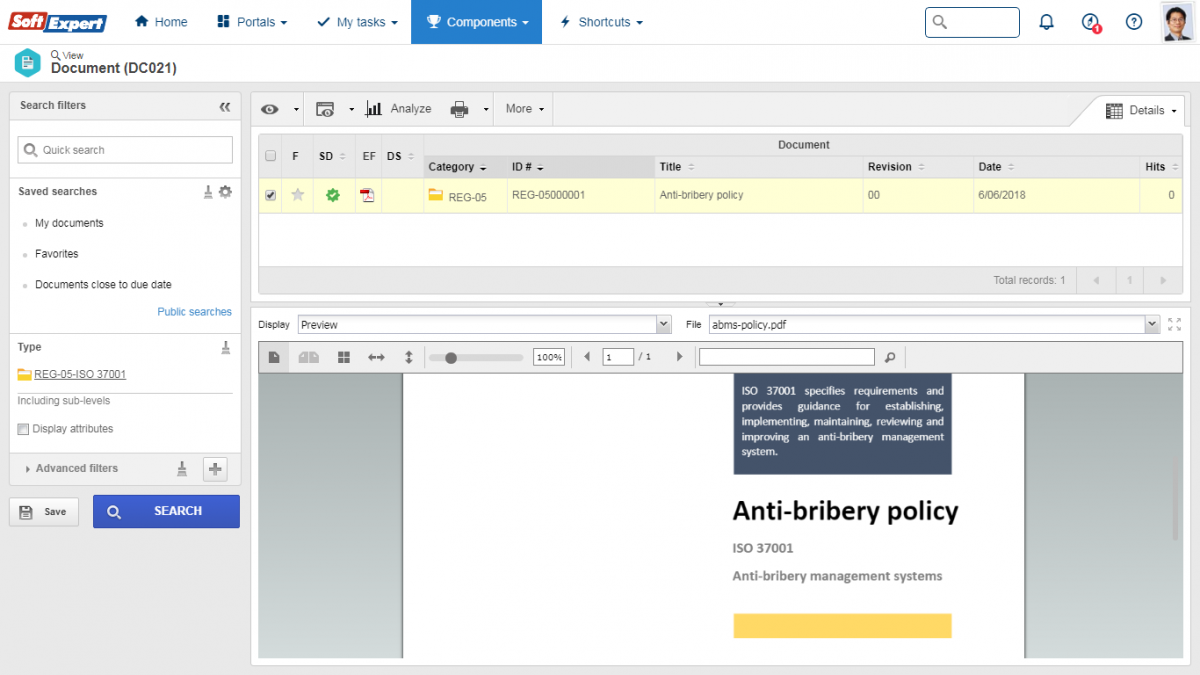Click the thumbnail grid icon in the preview toolbar
The height and width of the screenshot is (675, 1200).
[343, 356]
